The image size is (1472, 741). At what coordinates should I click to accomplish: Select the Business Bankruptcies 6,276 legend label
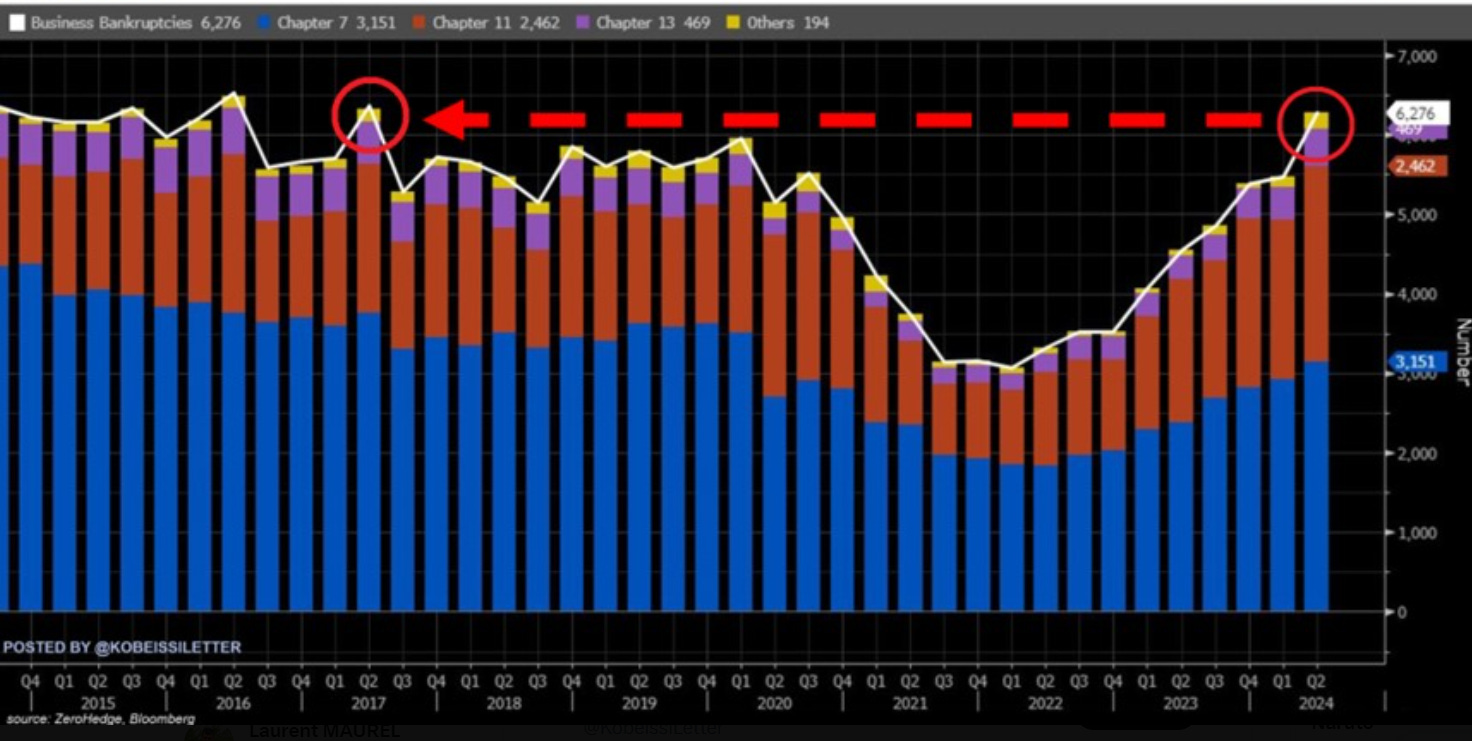click(136, 23)
